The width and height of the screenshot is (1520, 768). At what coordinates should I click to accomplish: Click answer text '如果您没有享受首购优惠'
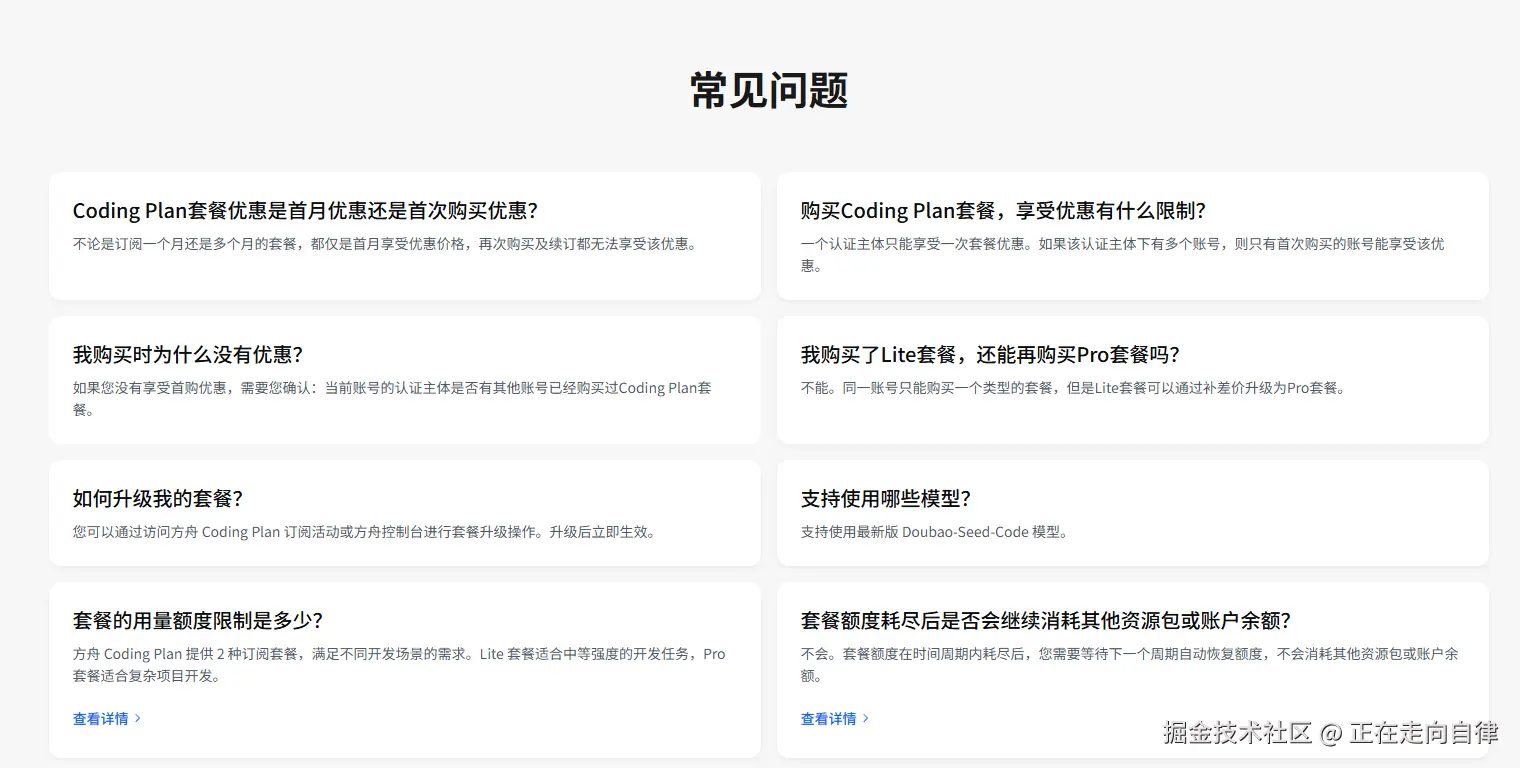point(150,388)
